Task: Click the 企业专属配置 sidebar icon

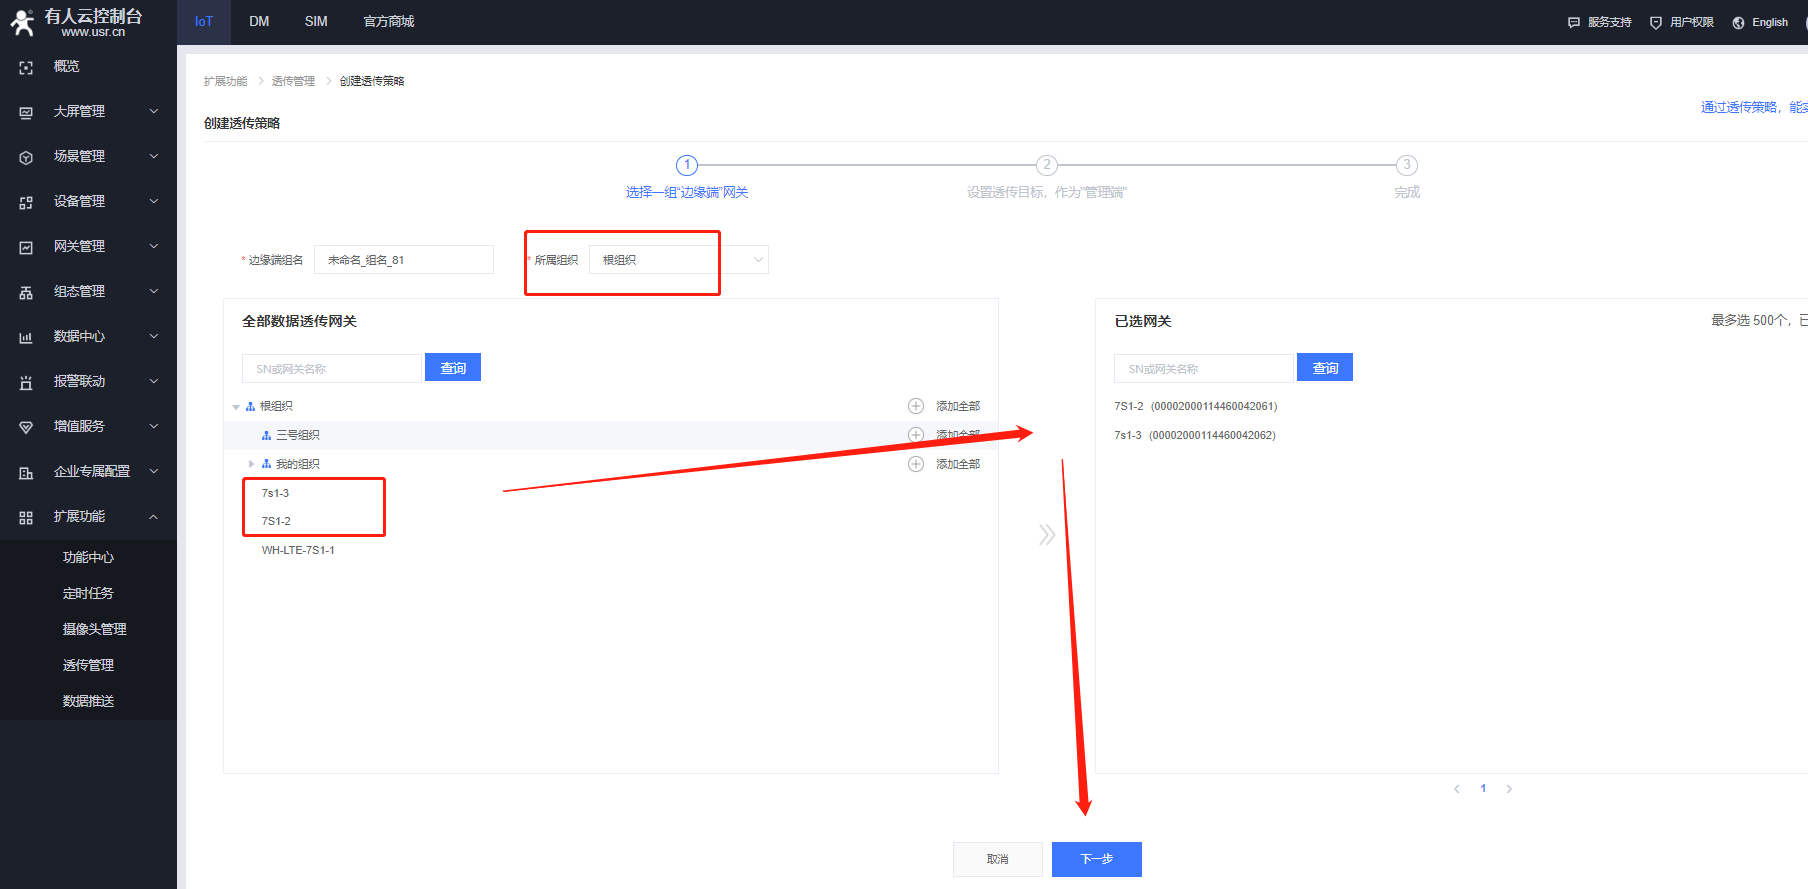Action: tap(26, 472)
